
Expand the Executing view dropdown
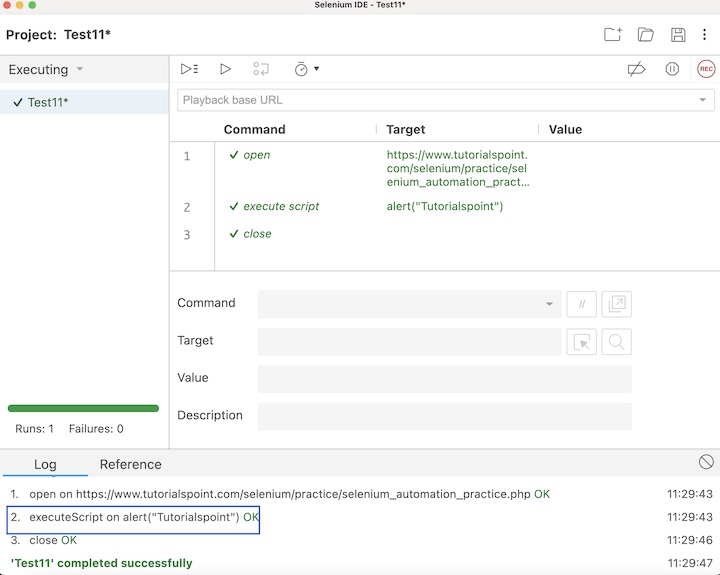80,70
